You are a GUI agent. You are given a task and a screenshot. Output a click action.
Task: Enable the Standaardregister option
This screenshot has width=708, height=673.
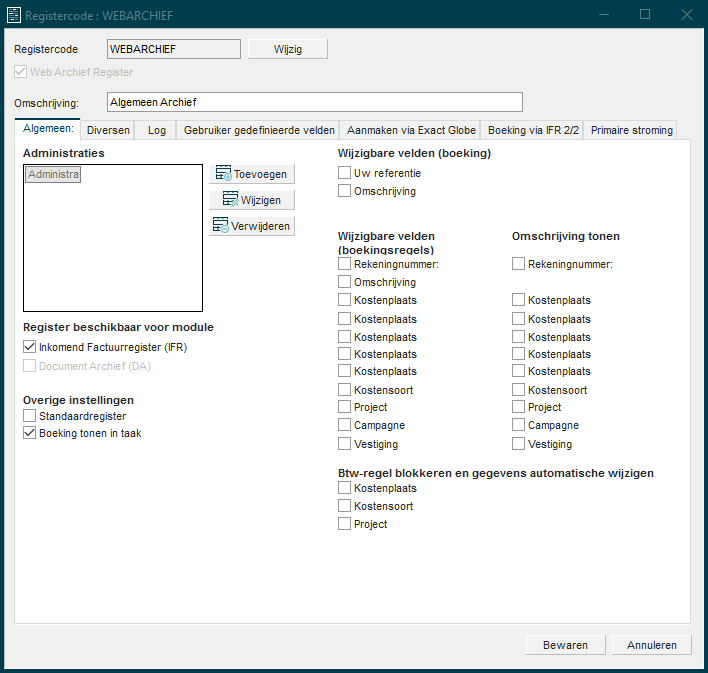tap(29, 416)
